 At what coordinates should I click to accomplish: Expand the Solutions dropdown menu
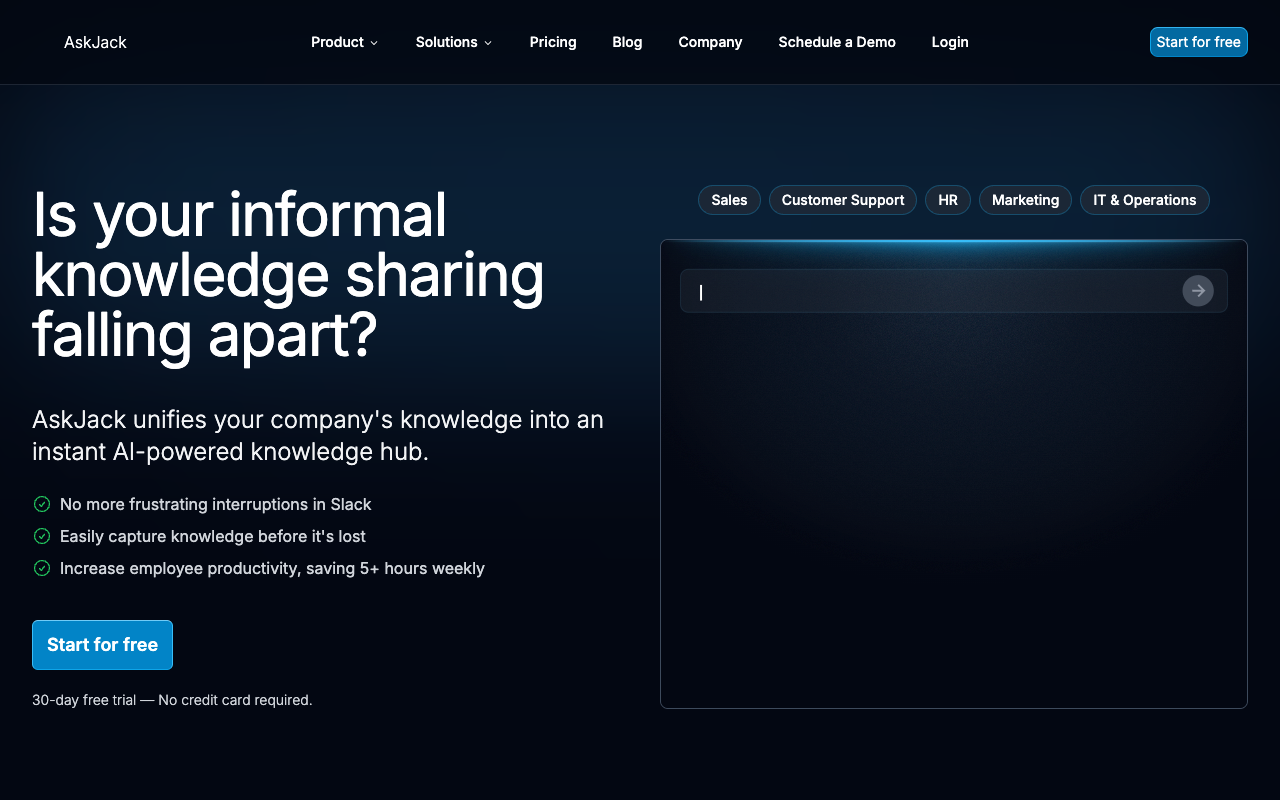454,42
